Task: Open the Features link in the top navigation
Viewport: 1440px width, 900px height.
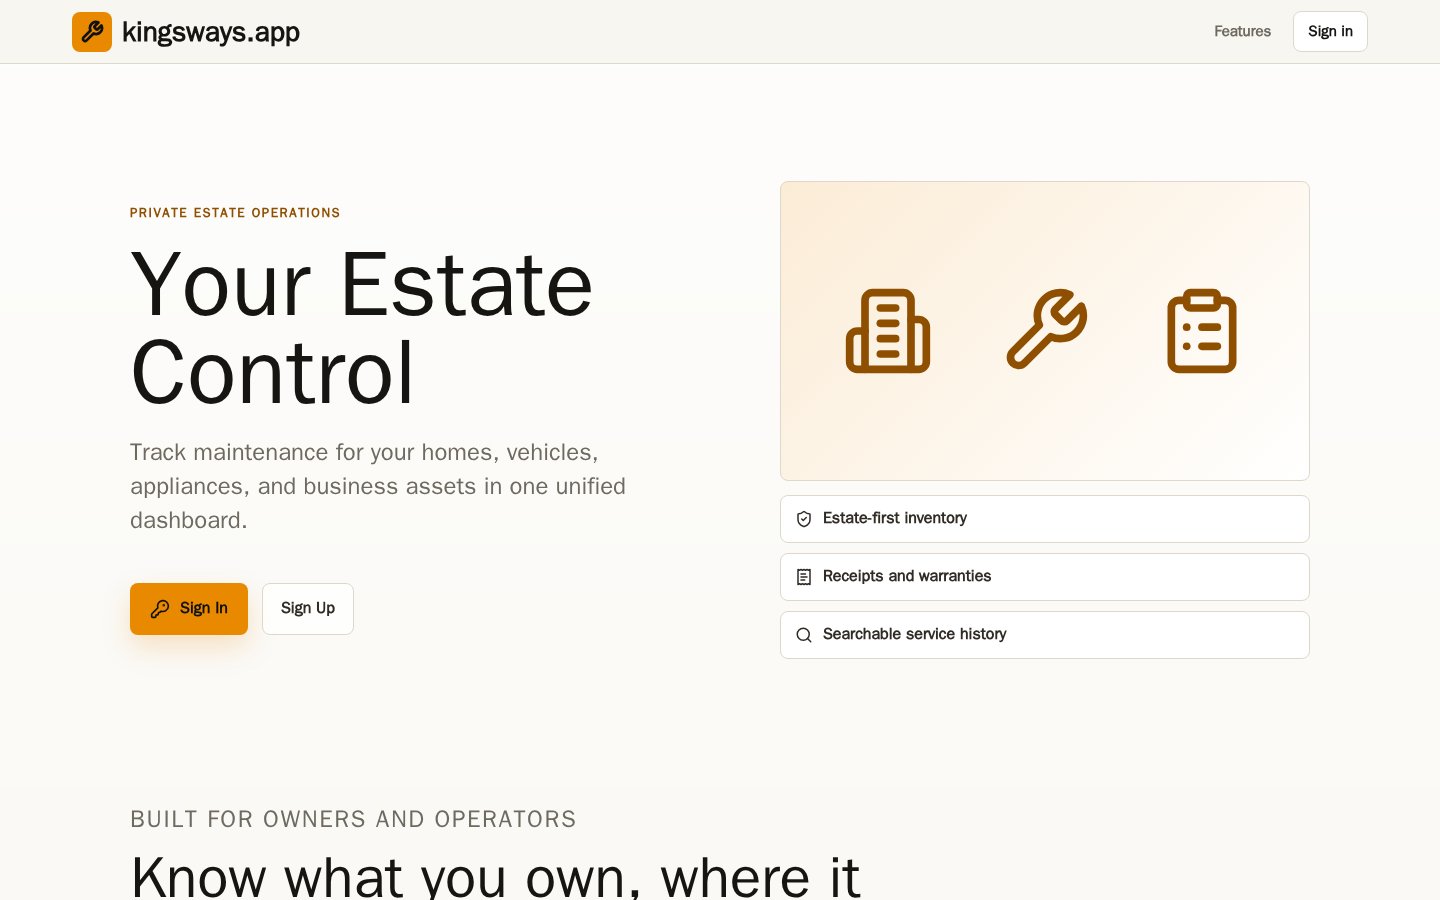Action: click(x=1242, y=32)
